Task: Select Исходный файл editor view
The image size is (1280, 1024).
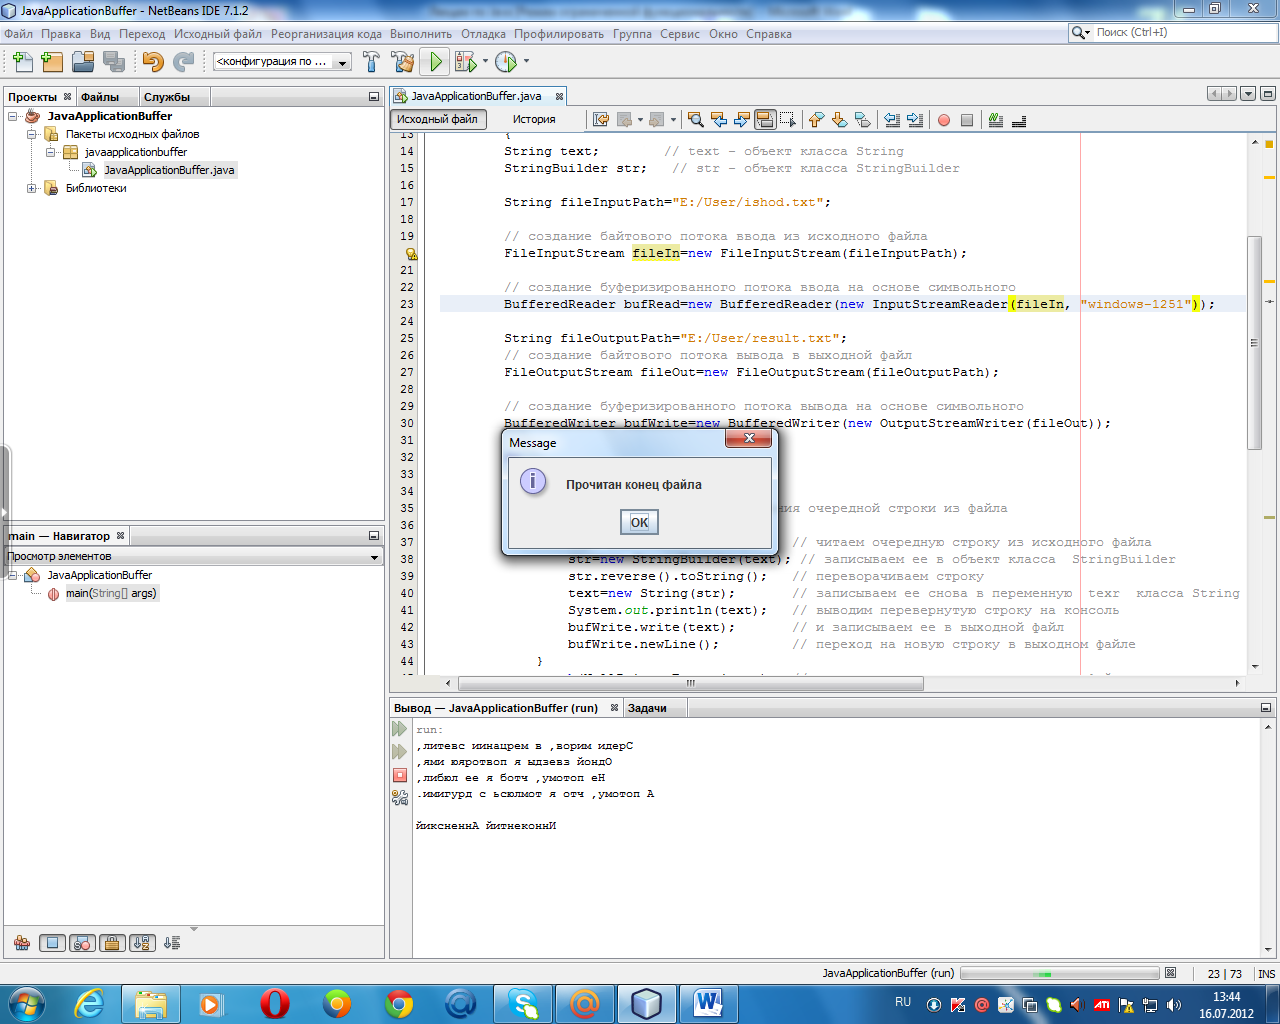Action: click(x=438, y=119)
